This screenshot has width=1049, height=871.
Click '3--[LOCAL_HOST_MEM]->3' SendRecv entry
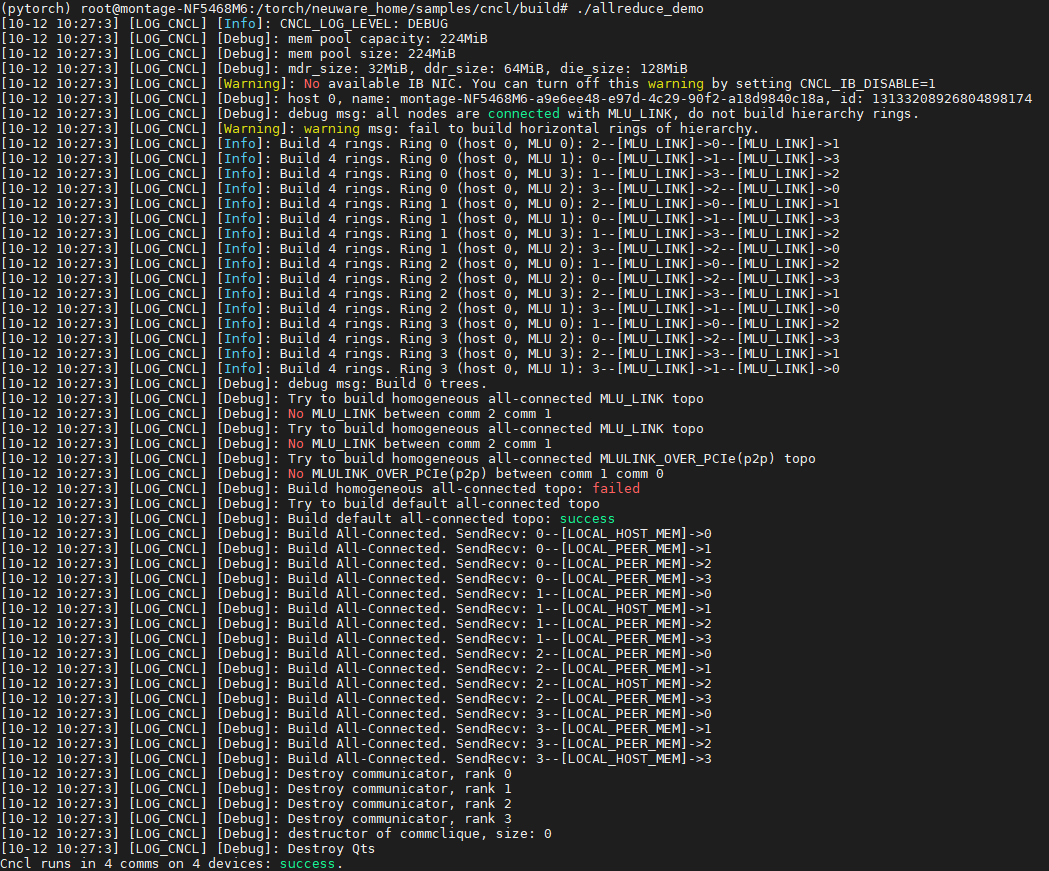click(624, 759)
